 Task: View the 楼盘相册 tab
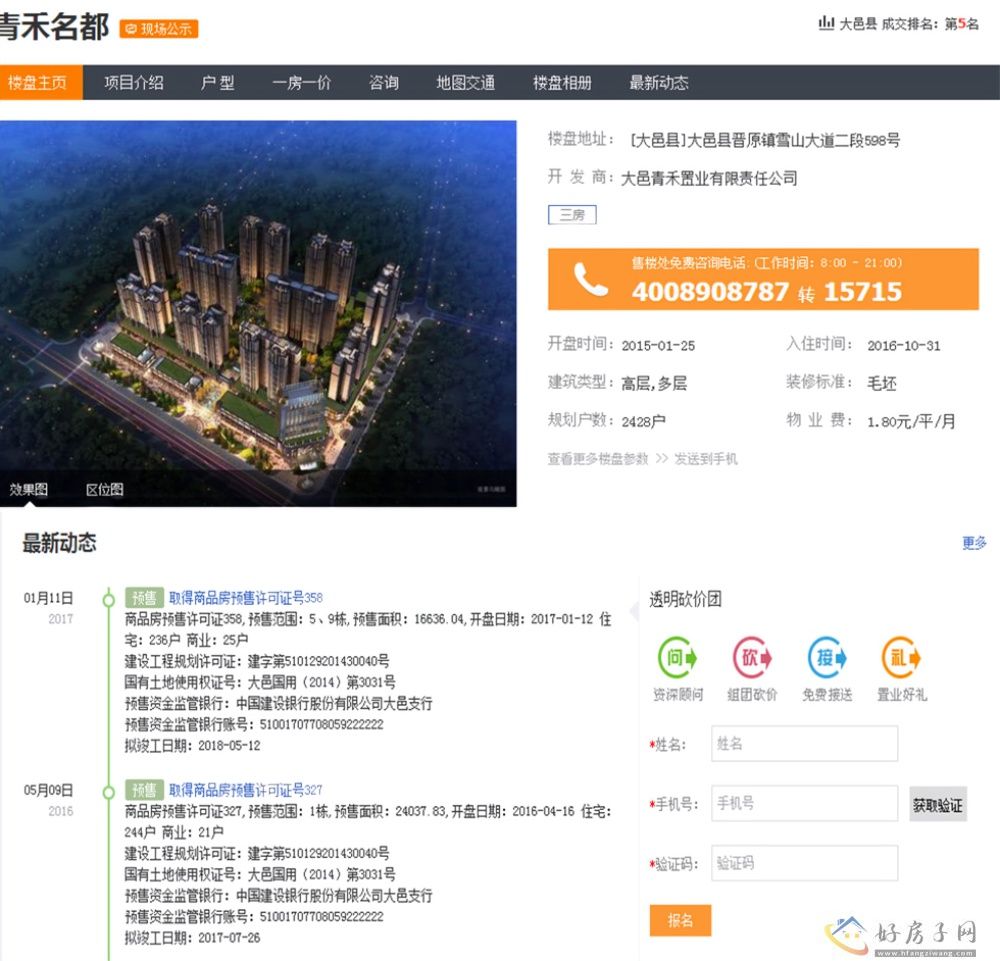[562, 82]
